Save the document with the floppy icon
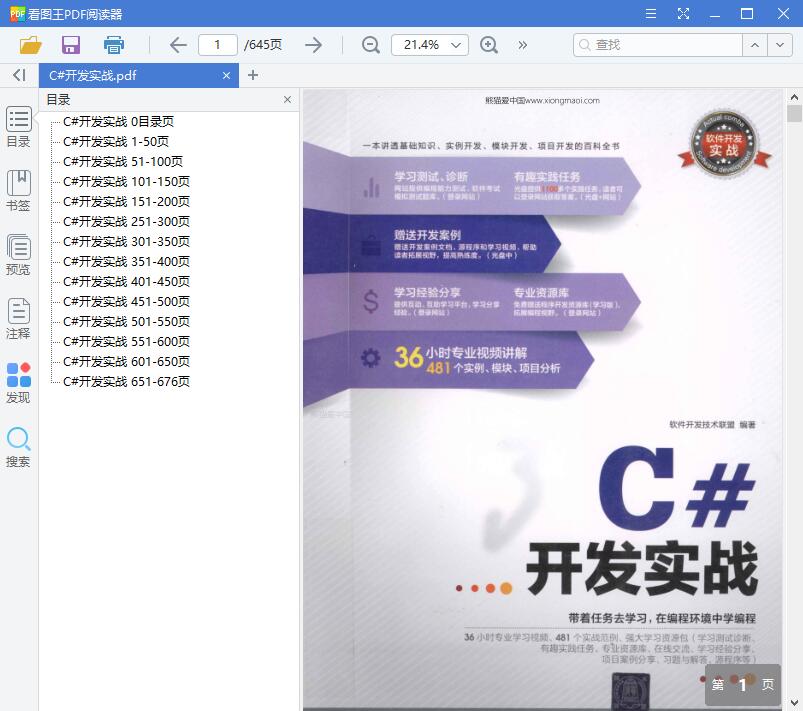Viewport: 803px width, 711px height. 71,45
